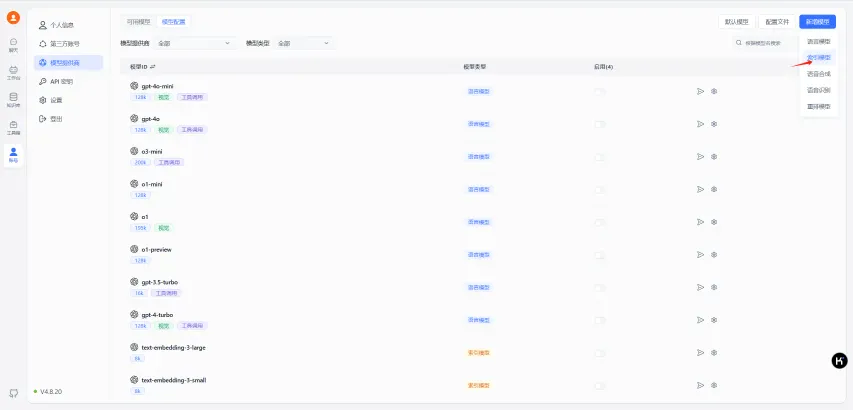
Task: Choose 重排模型 from the add-model menu
Action: point(818,107)
